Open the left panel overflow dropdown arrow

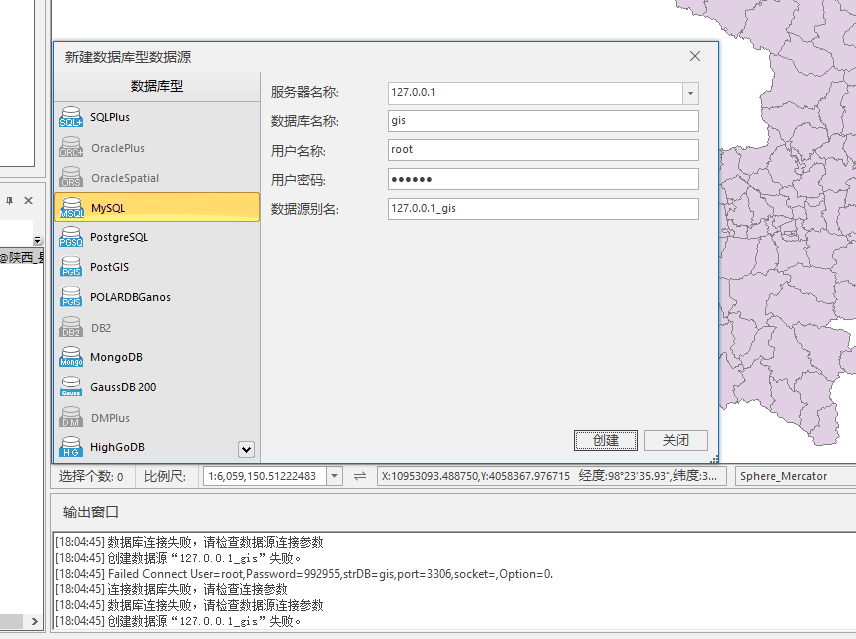click(x=37, y=240)
